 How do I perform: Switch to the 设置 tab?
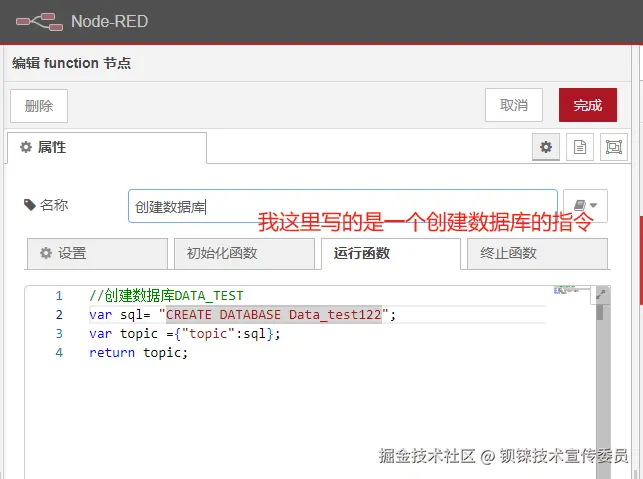(97, 253)
